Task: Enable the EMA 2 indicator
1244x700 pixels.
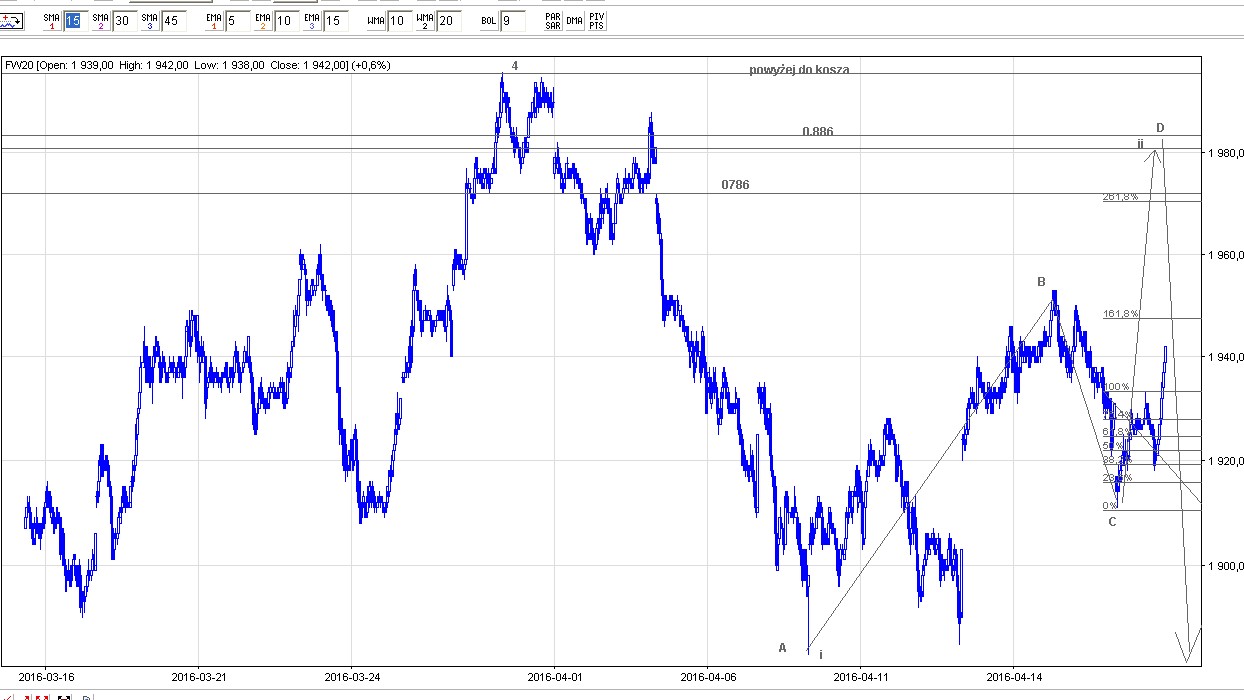Action: (261, 21)
